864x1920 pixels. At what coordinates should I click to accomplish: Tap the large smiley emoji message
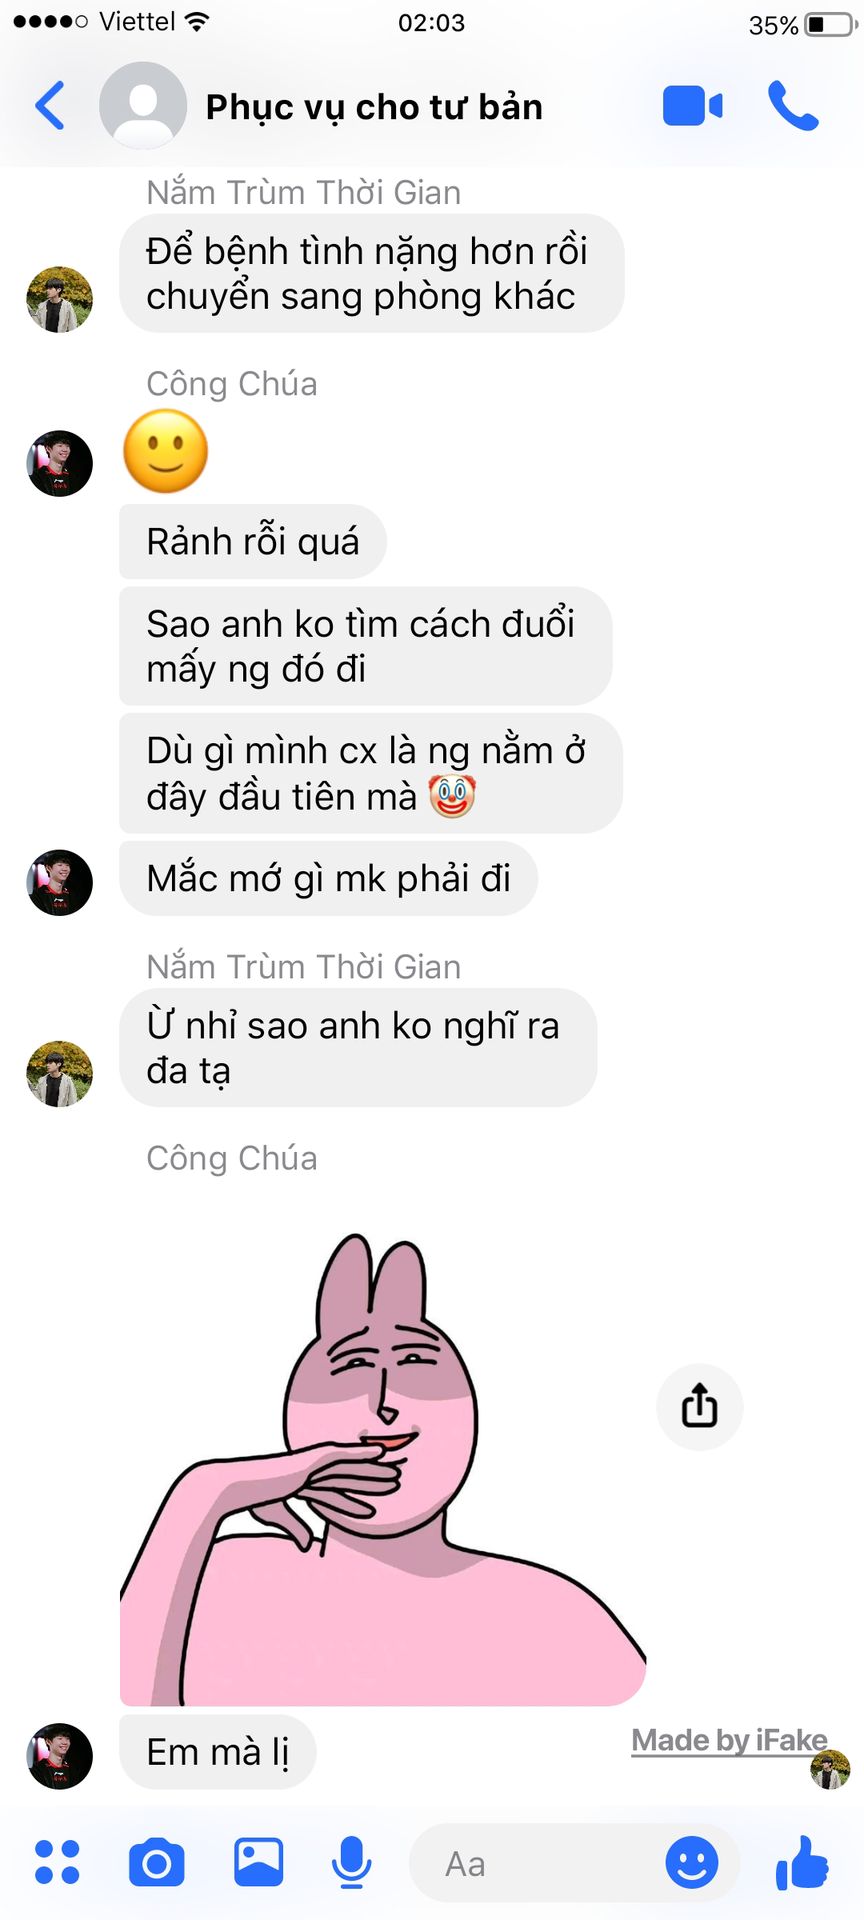[x=165, y=451]
